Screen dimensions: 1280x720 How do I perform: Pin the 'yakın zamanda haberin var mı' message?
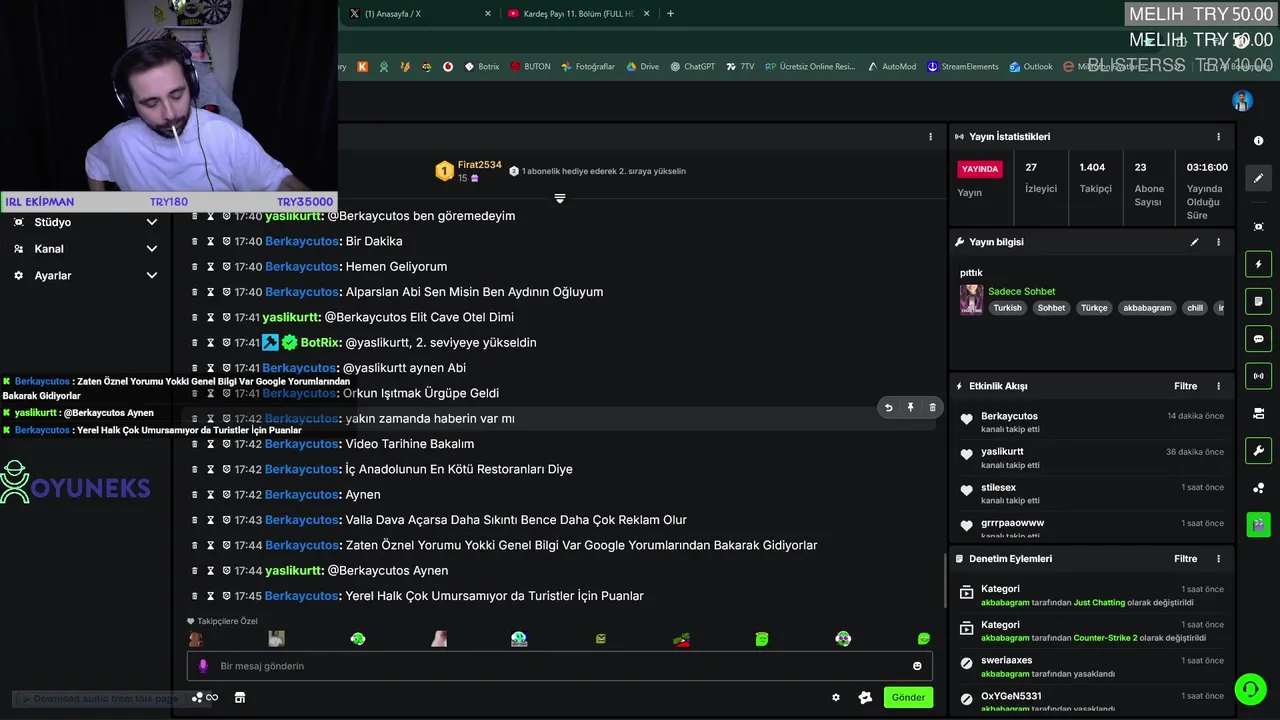(x=910, y=408)
